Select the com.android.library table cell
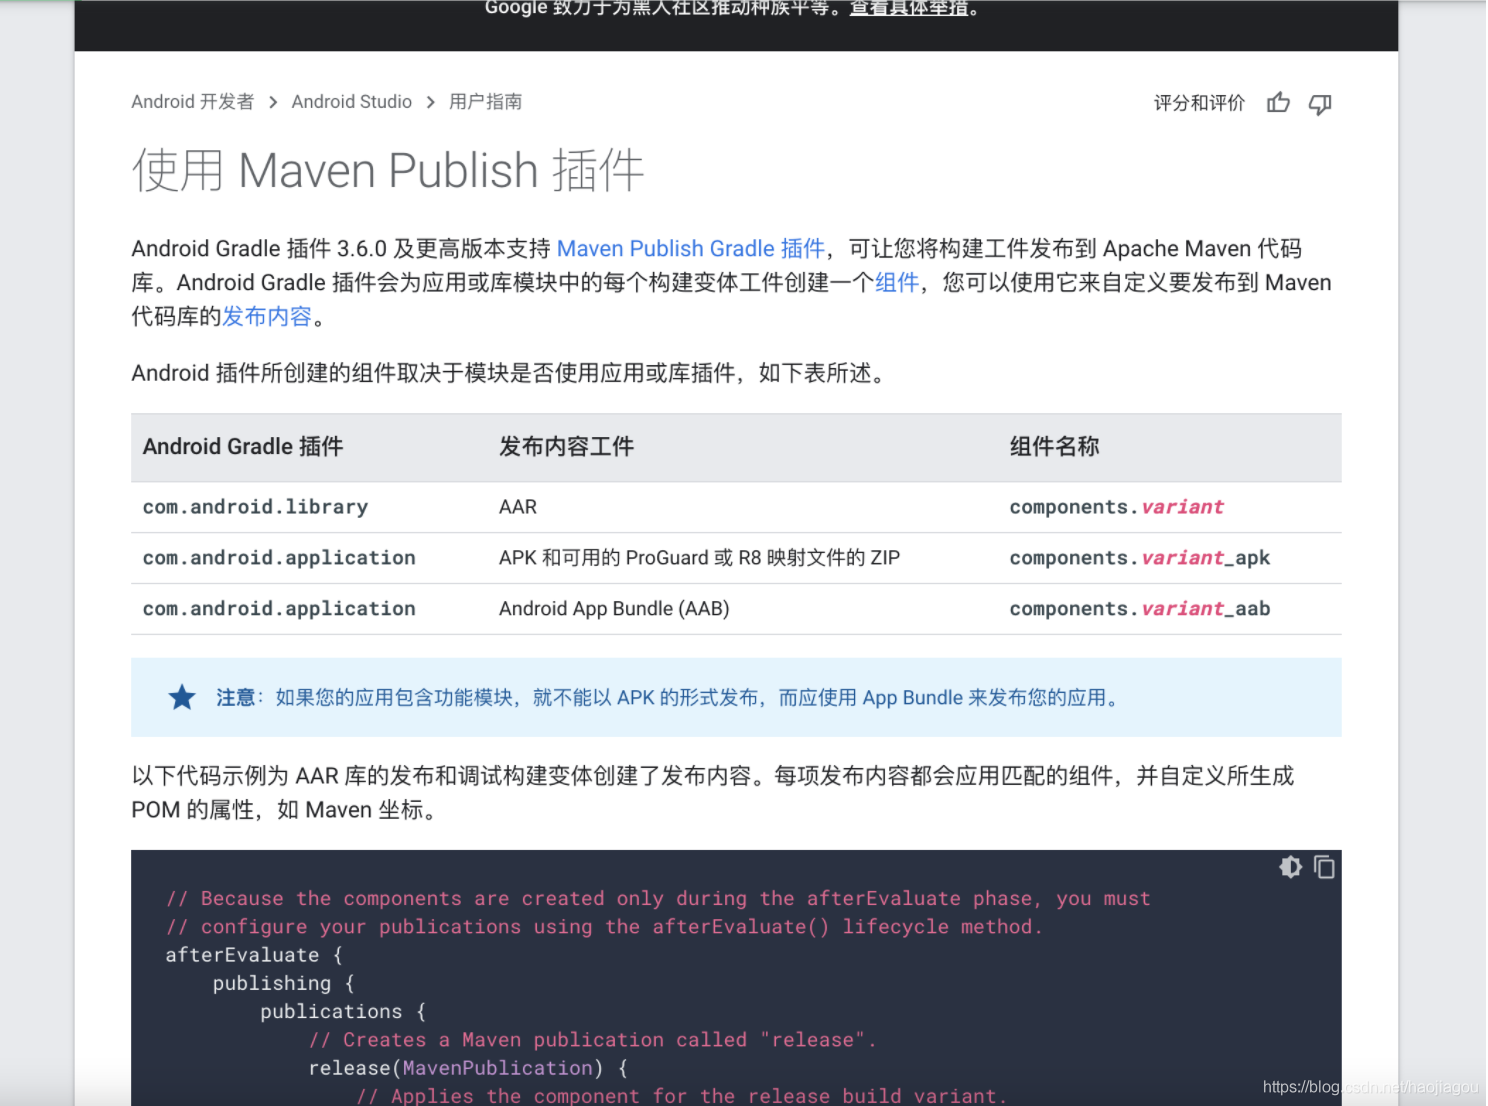Image resolution: width=1488 pixels, height=1106 pixels. click(x=255, y=507)
